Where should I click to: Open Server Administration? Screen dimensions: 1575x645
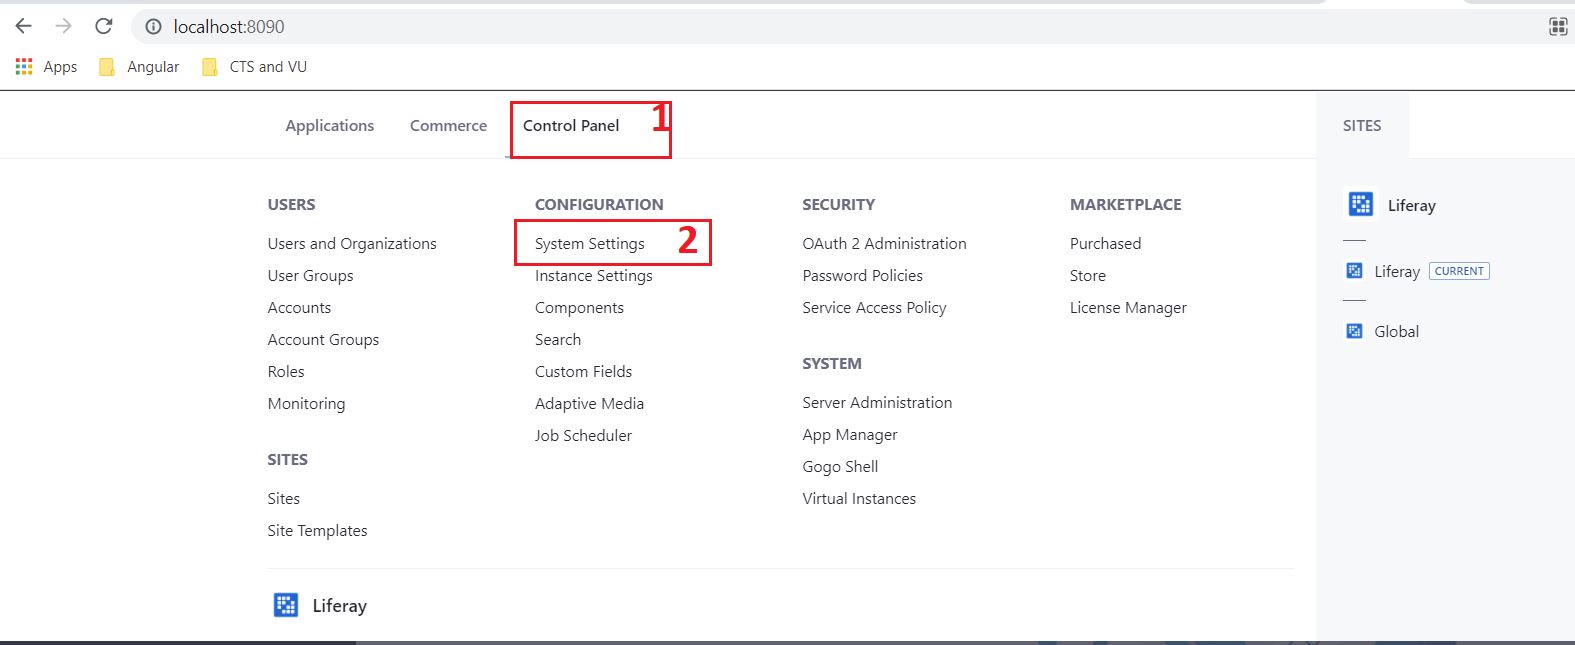point(877,403)
